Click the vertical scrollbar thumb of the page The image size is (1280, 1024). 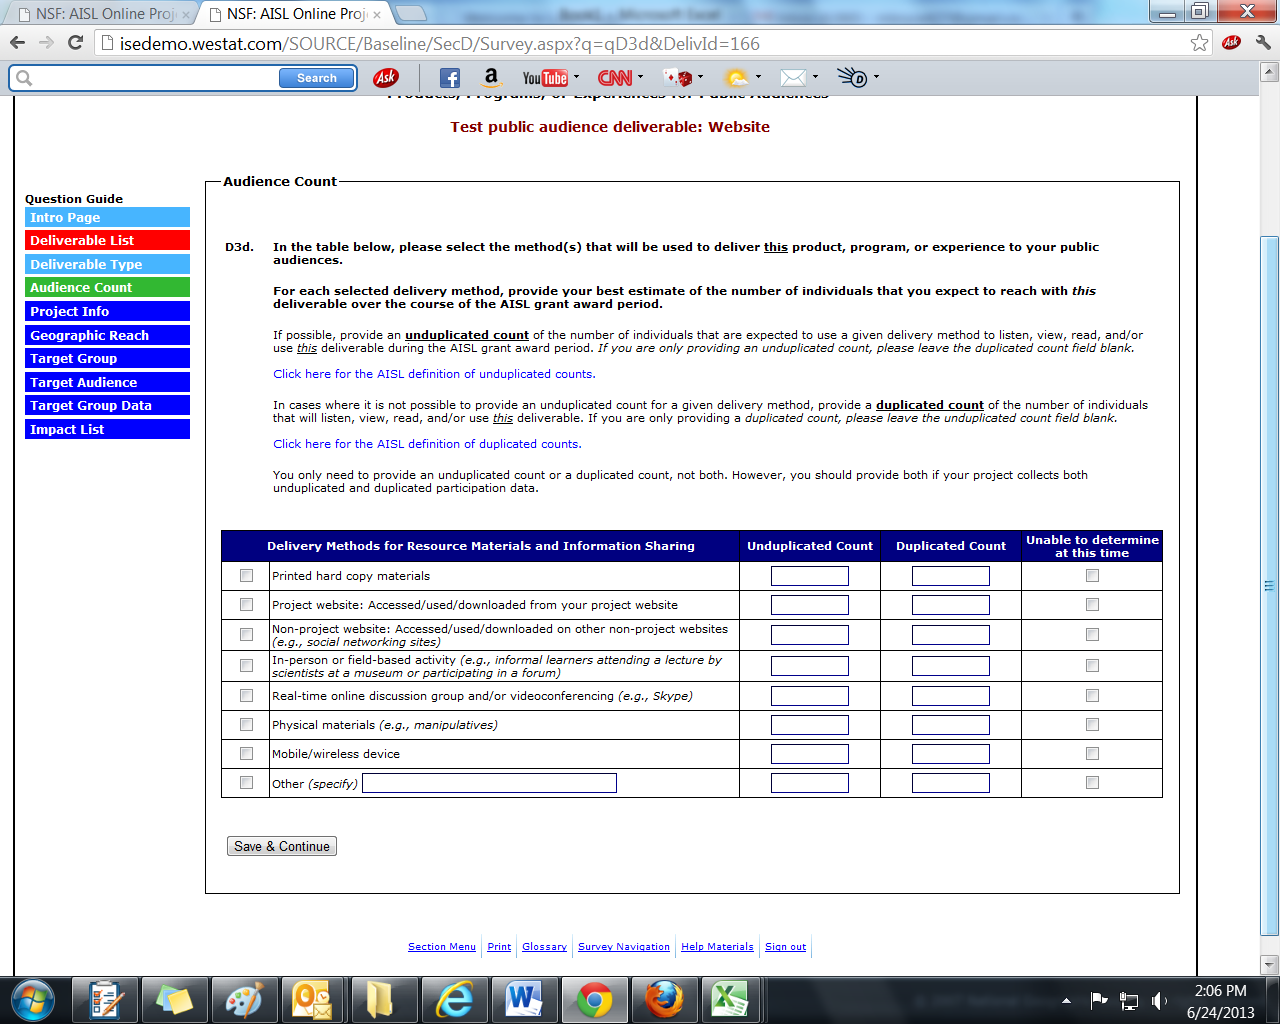click(x=1270, y=586)
